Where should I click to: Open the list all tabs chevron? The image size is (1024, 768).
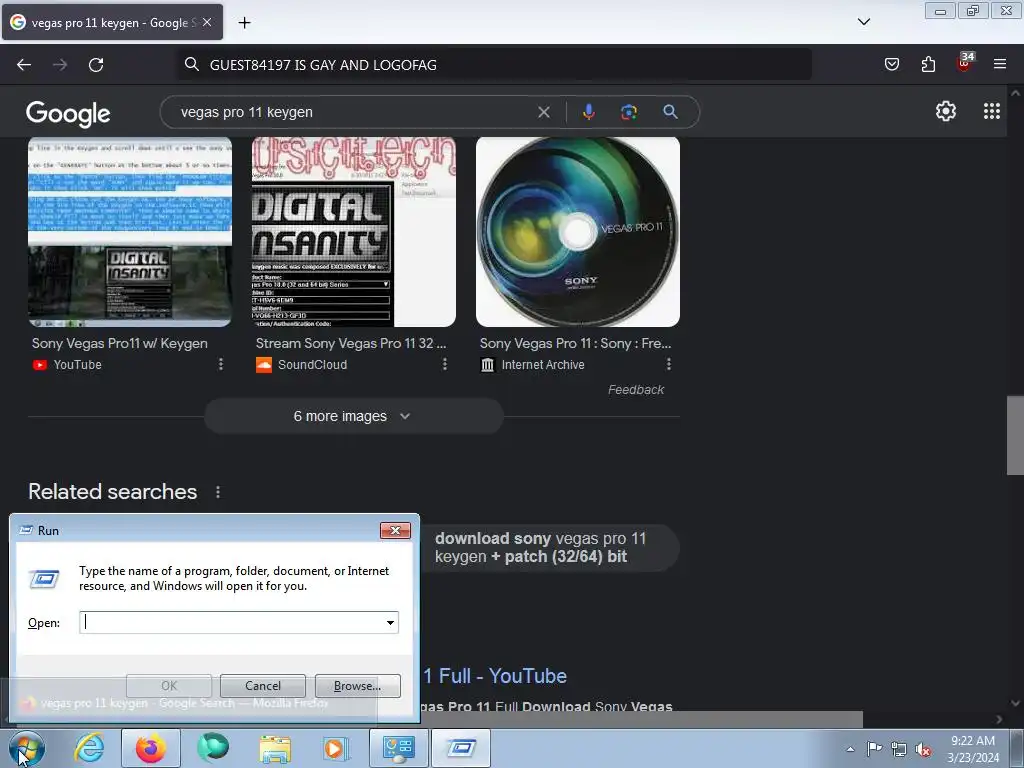click(x=863, y=22)
